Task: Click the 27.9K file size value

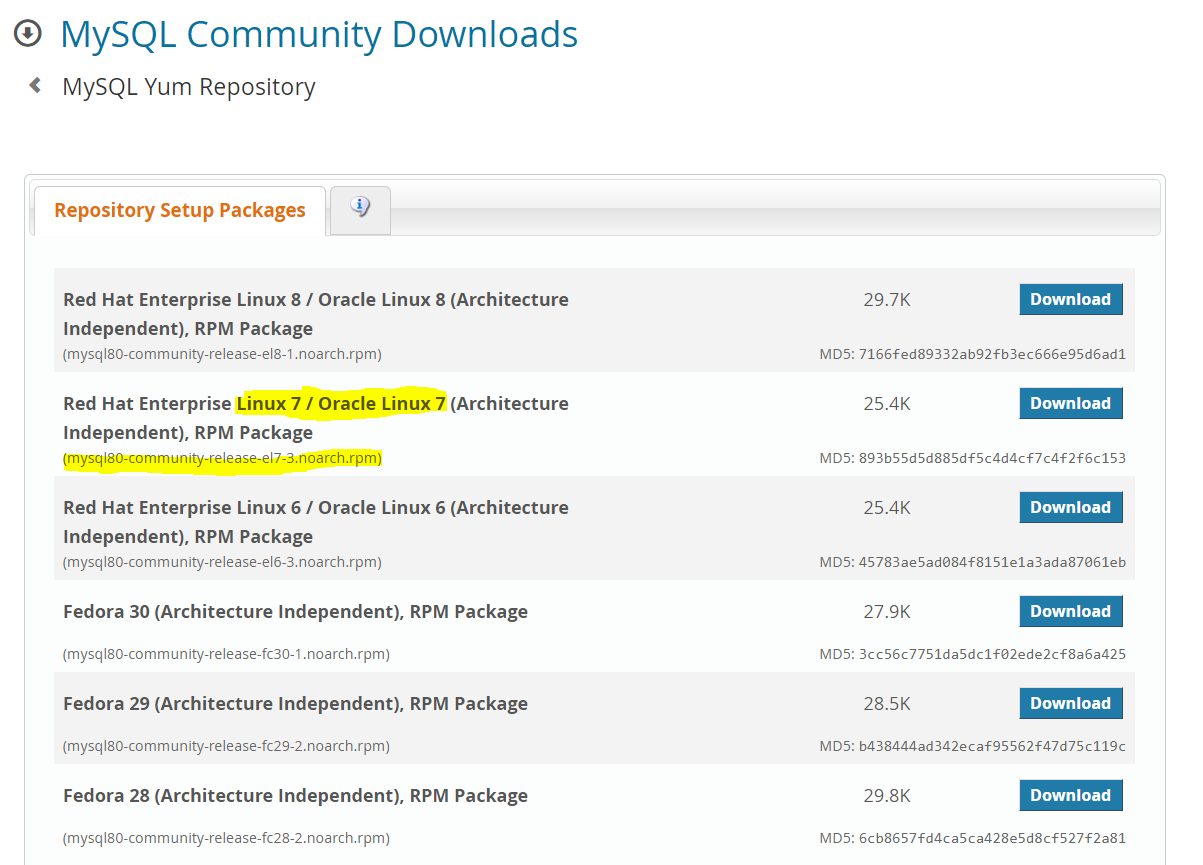Action: [x=887, y=611]
